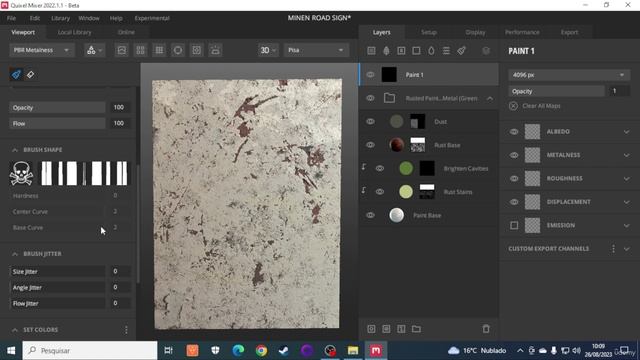Screen dimensions: 640x360
Task: Open the mesh type selector
Action: coord(94,50)
